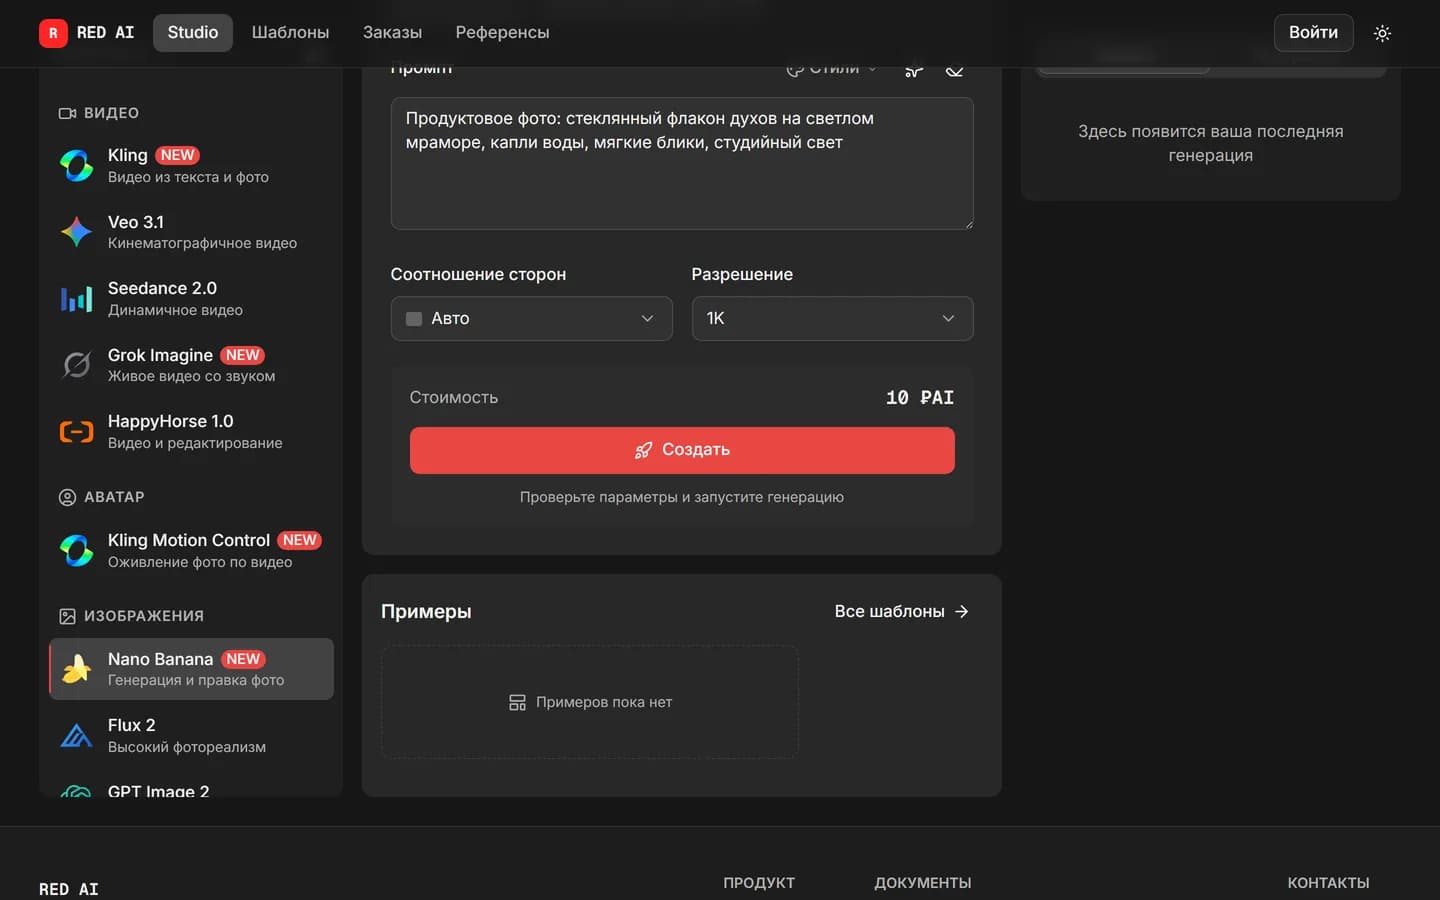The width and height of the screenshot is (1440, 900).
Task: Click the 10 PAI cost value
Action: [x=920, y=398]
